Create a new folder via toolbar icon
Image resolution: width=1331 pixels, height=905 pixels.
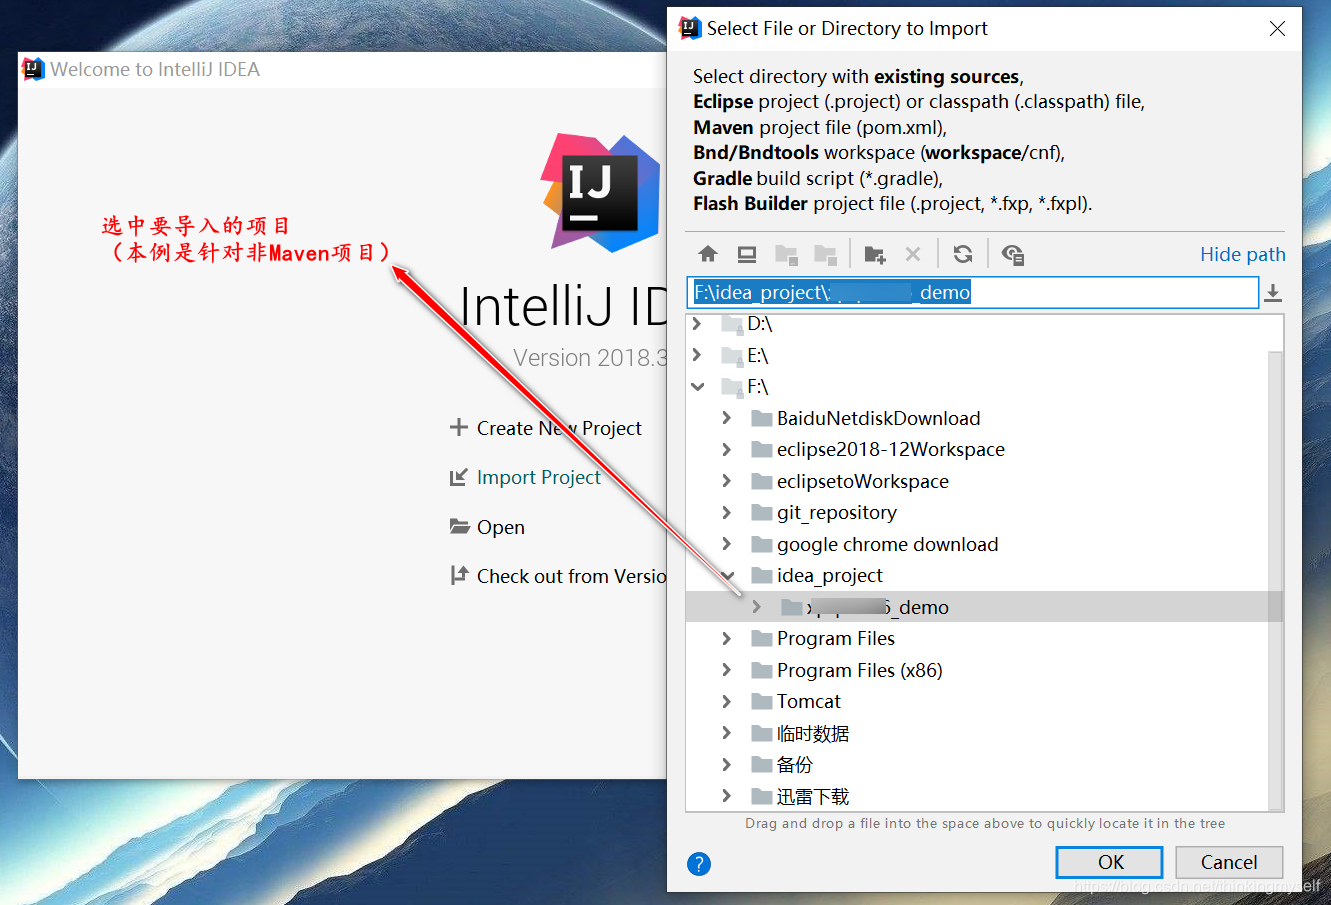[875, 254]
